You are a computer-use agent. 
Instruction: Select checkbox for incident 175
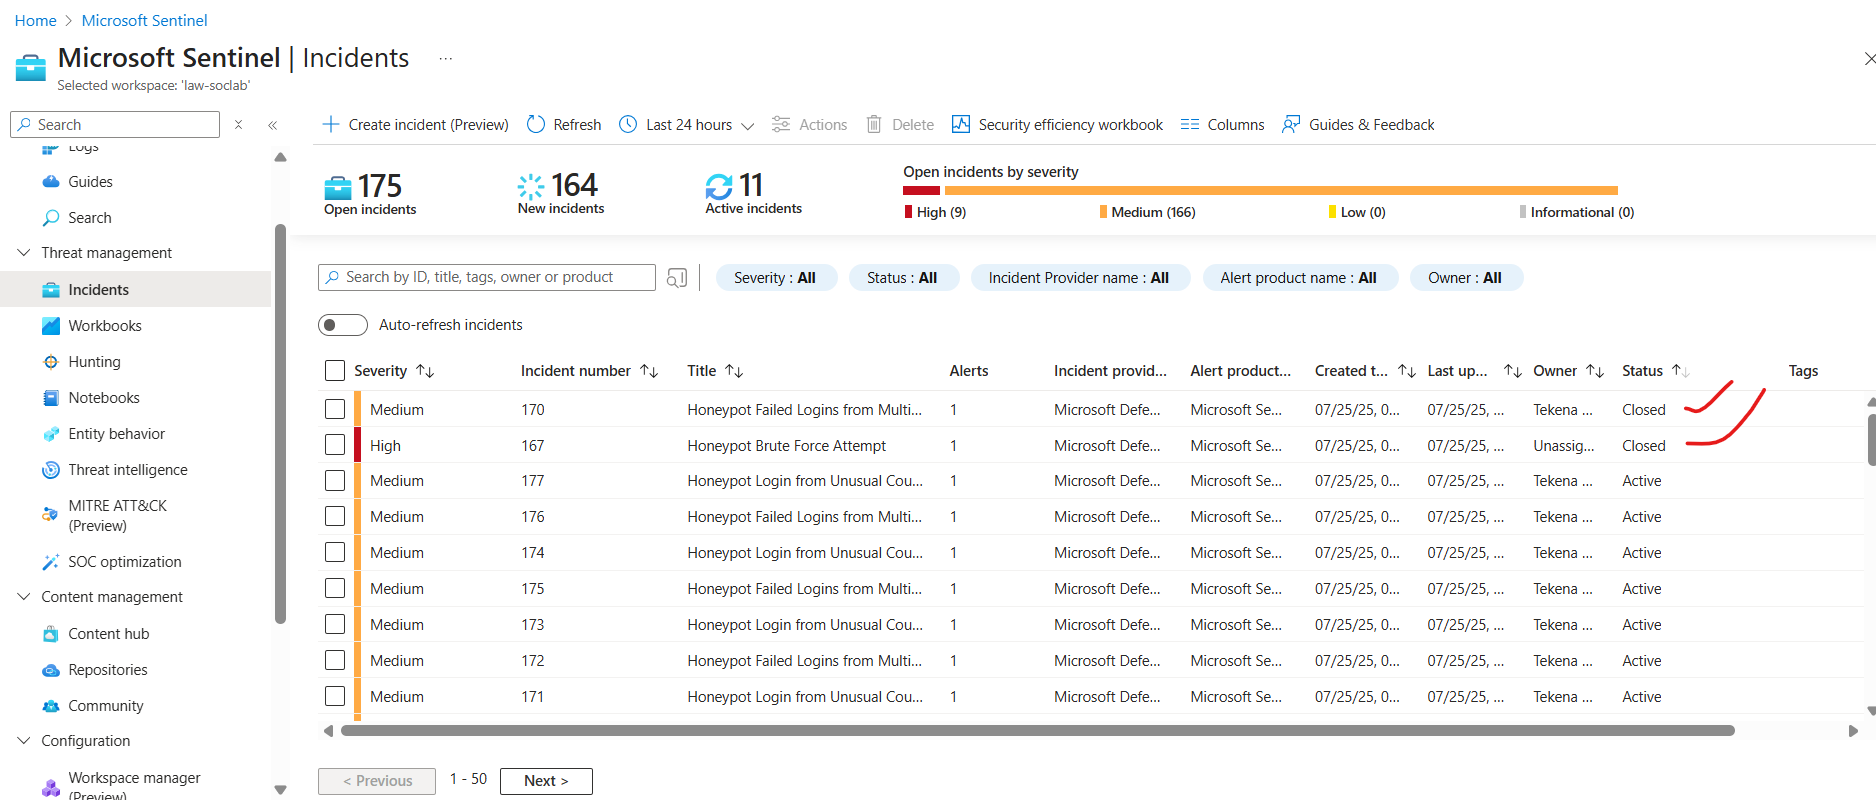tap(335, 589)
